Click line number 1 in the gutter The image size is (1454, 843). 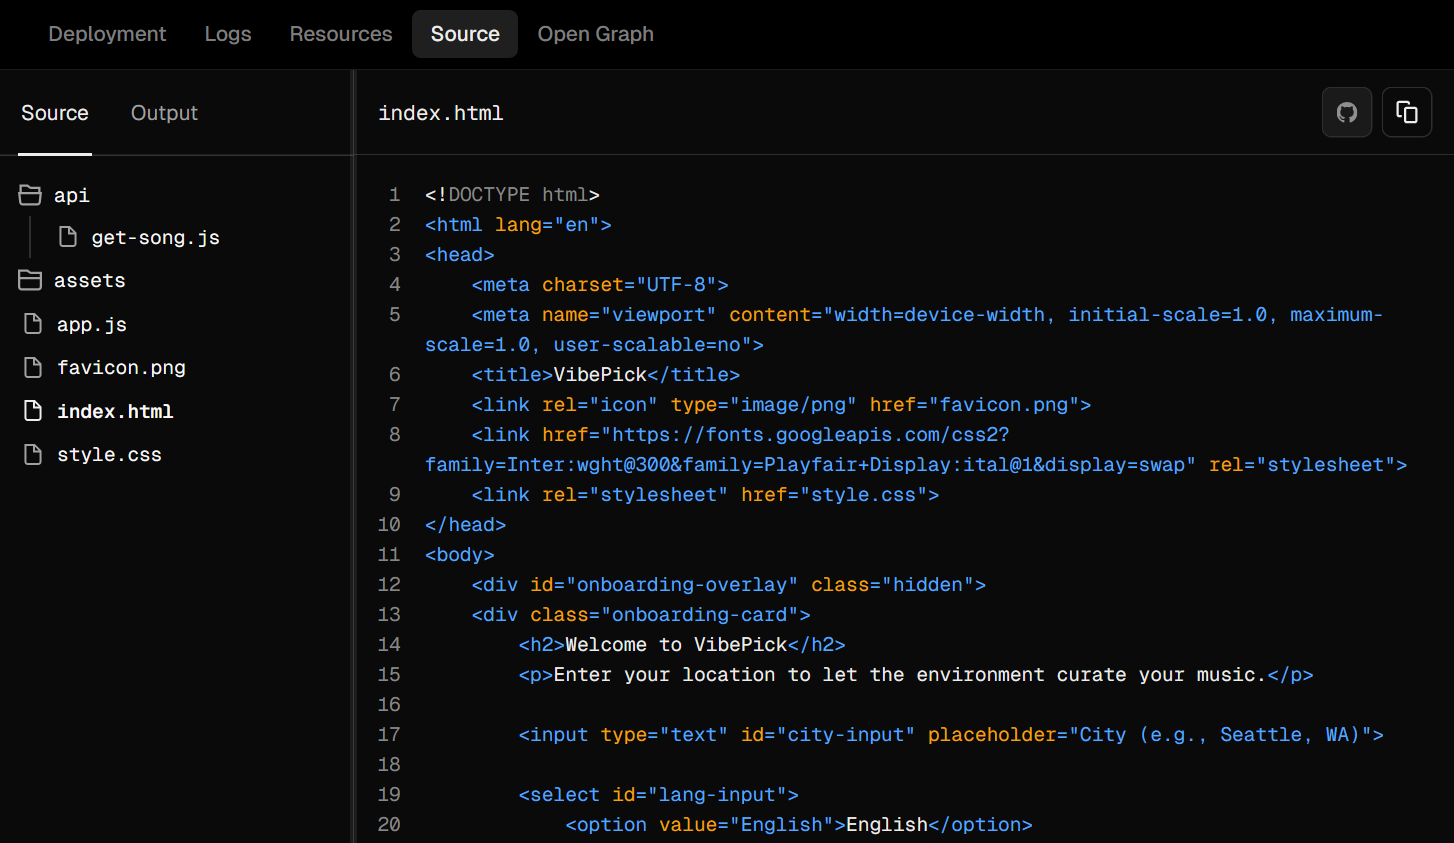394,195
